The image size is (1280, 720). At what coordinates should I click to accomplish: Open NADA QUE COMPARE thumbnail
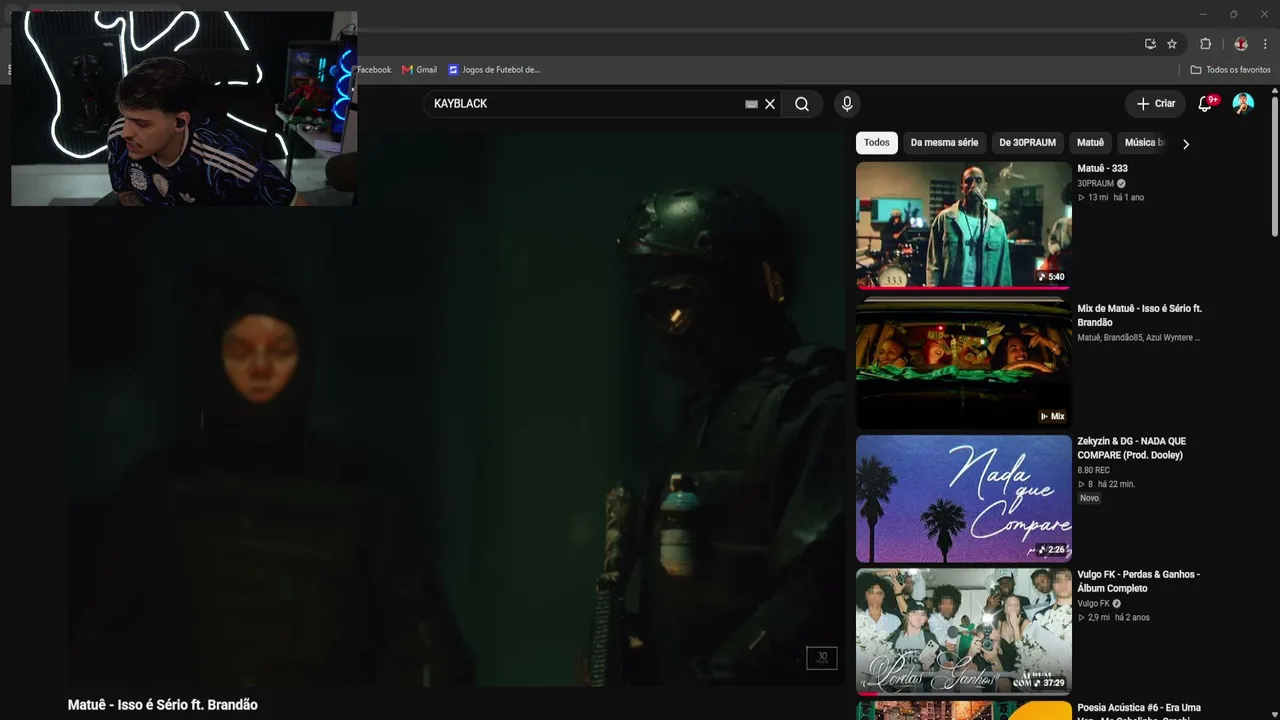[963, 498]
